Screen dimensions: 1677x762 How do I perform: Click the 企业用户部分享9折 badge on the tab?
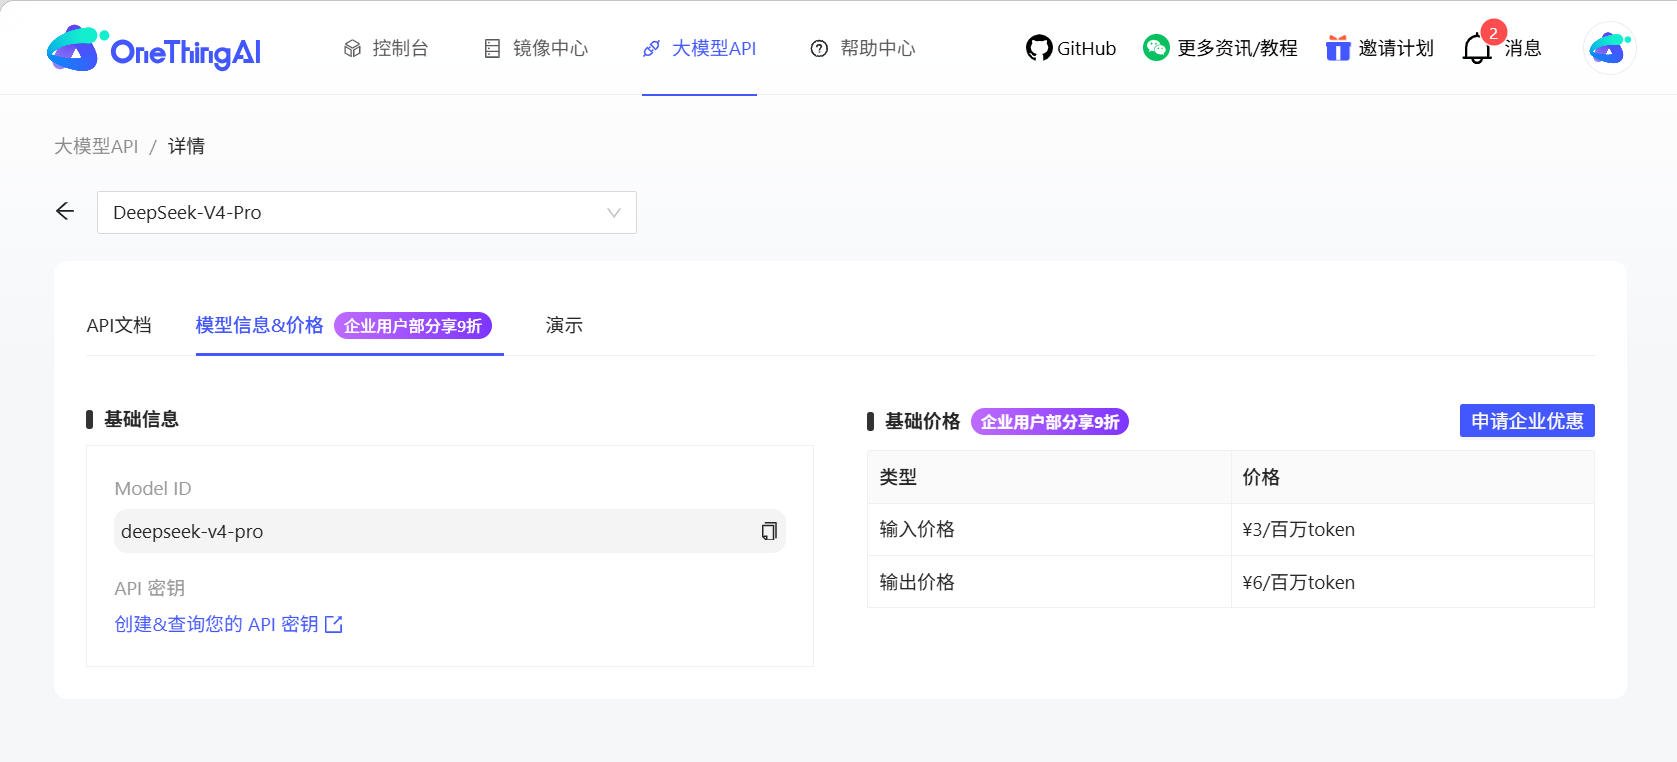pyautogui.click(x=413, y=326)
